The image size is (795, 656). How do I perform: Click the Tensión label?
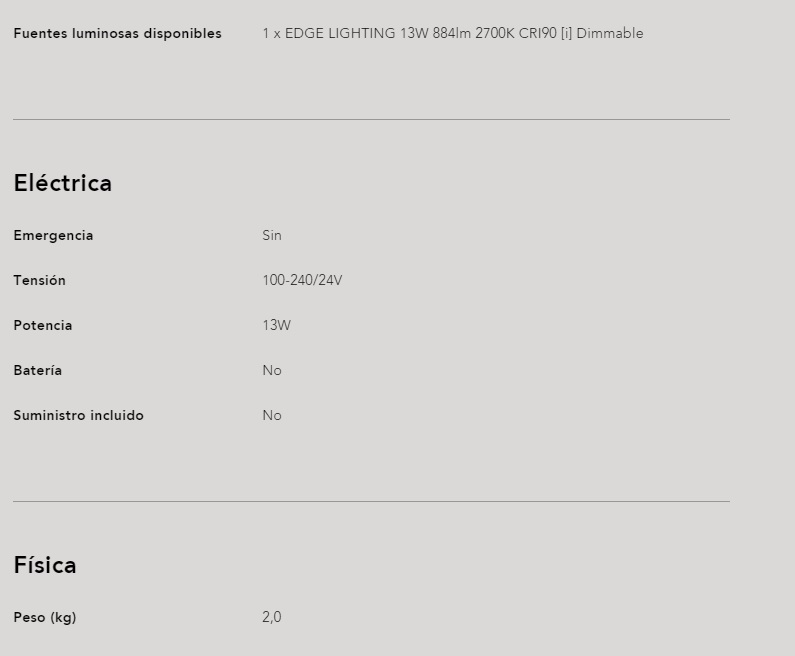[40, 280]
